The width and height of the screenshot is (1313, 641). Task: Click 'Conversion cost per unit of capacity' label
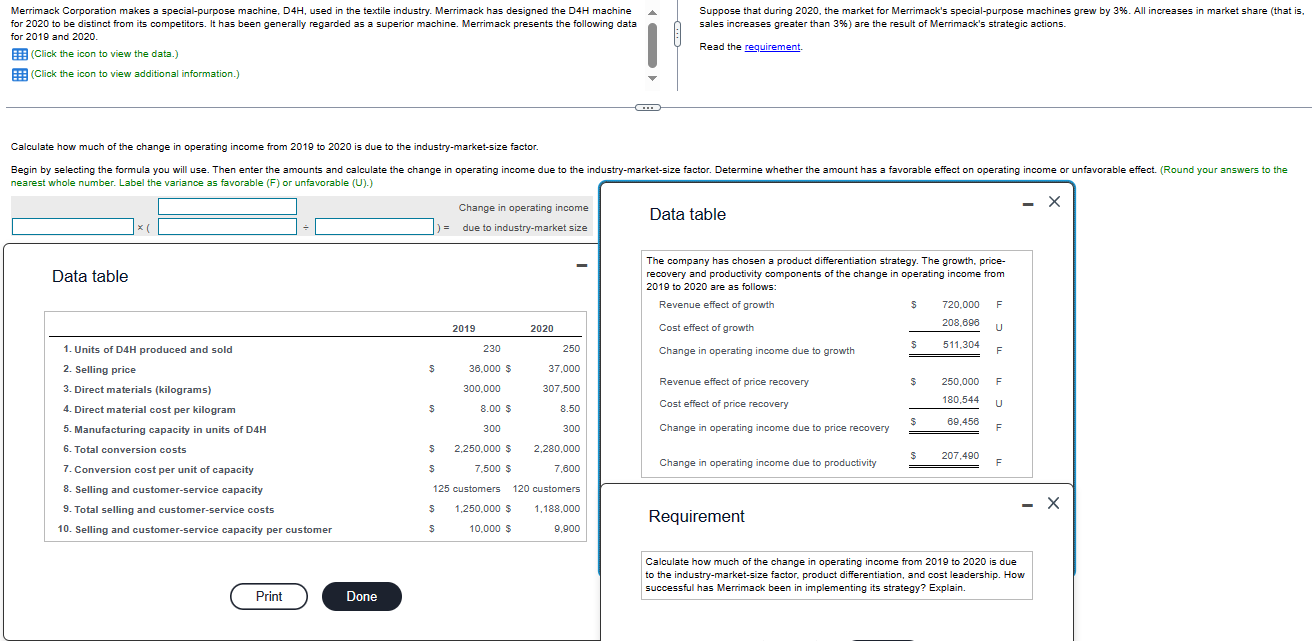point(158,469)
